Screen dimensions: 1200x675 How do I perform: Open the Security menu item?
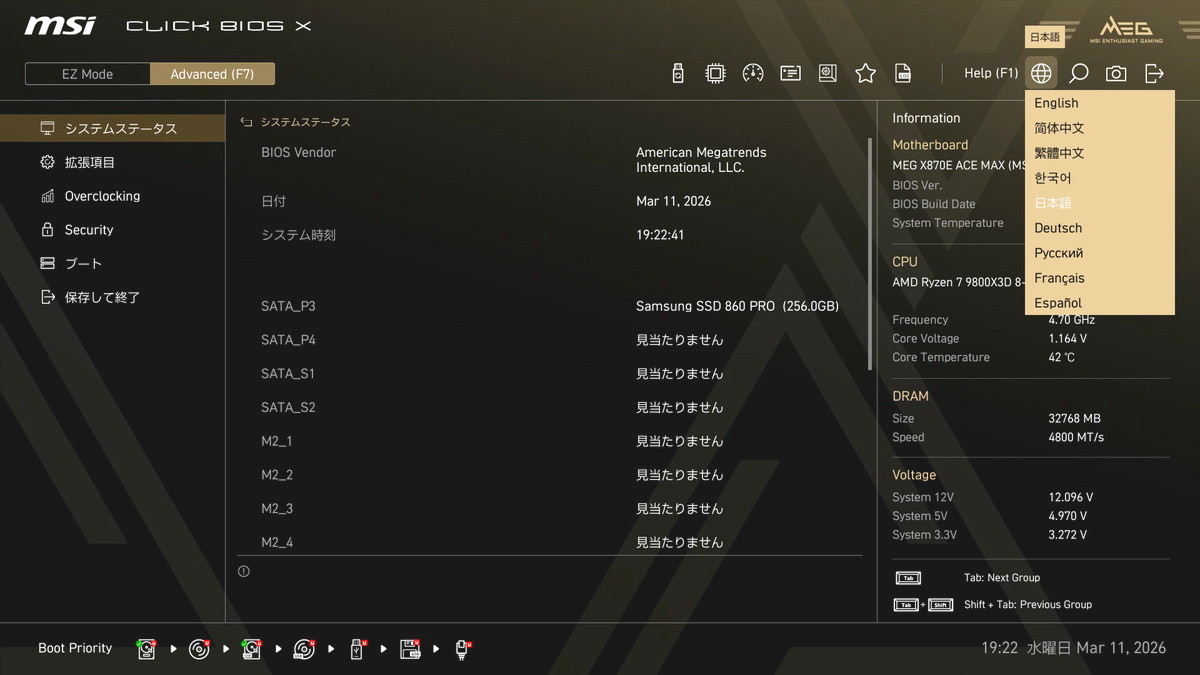pyautogui.click(x=89, y=230)
